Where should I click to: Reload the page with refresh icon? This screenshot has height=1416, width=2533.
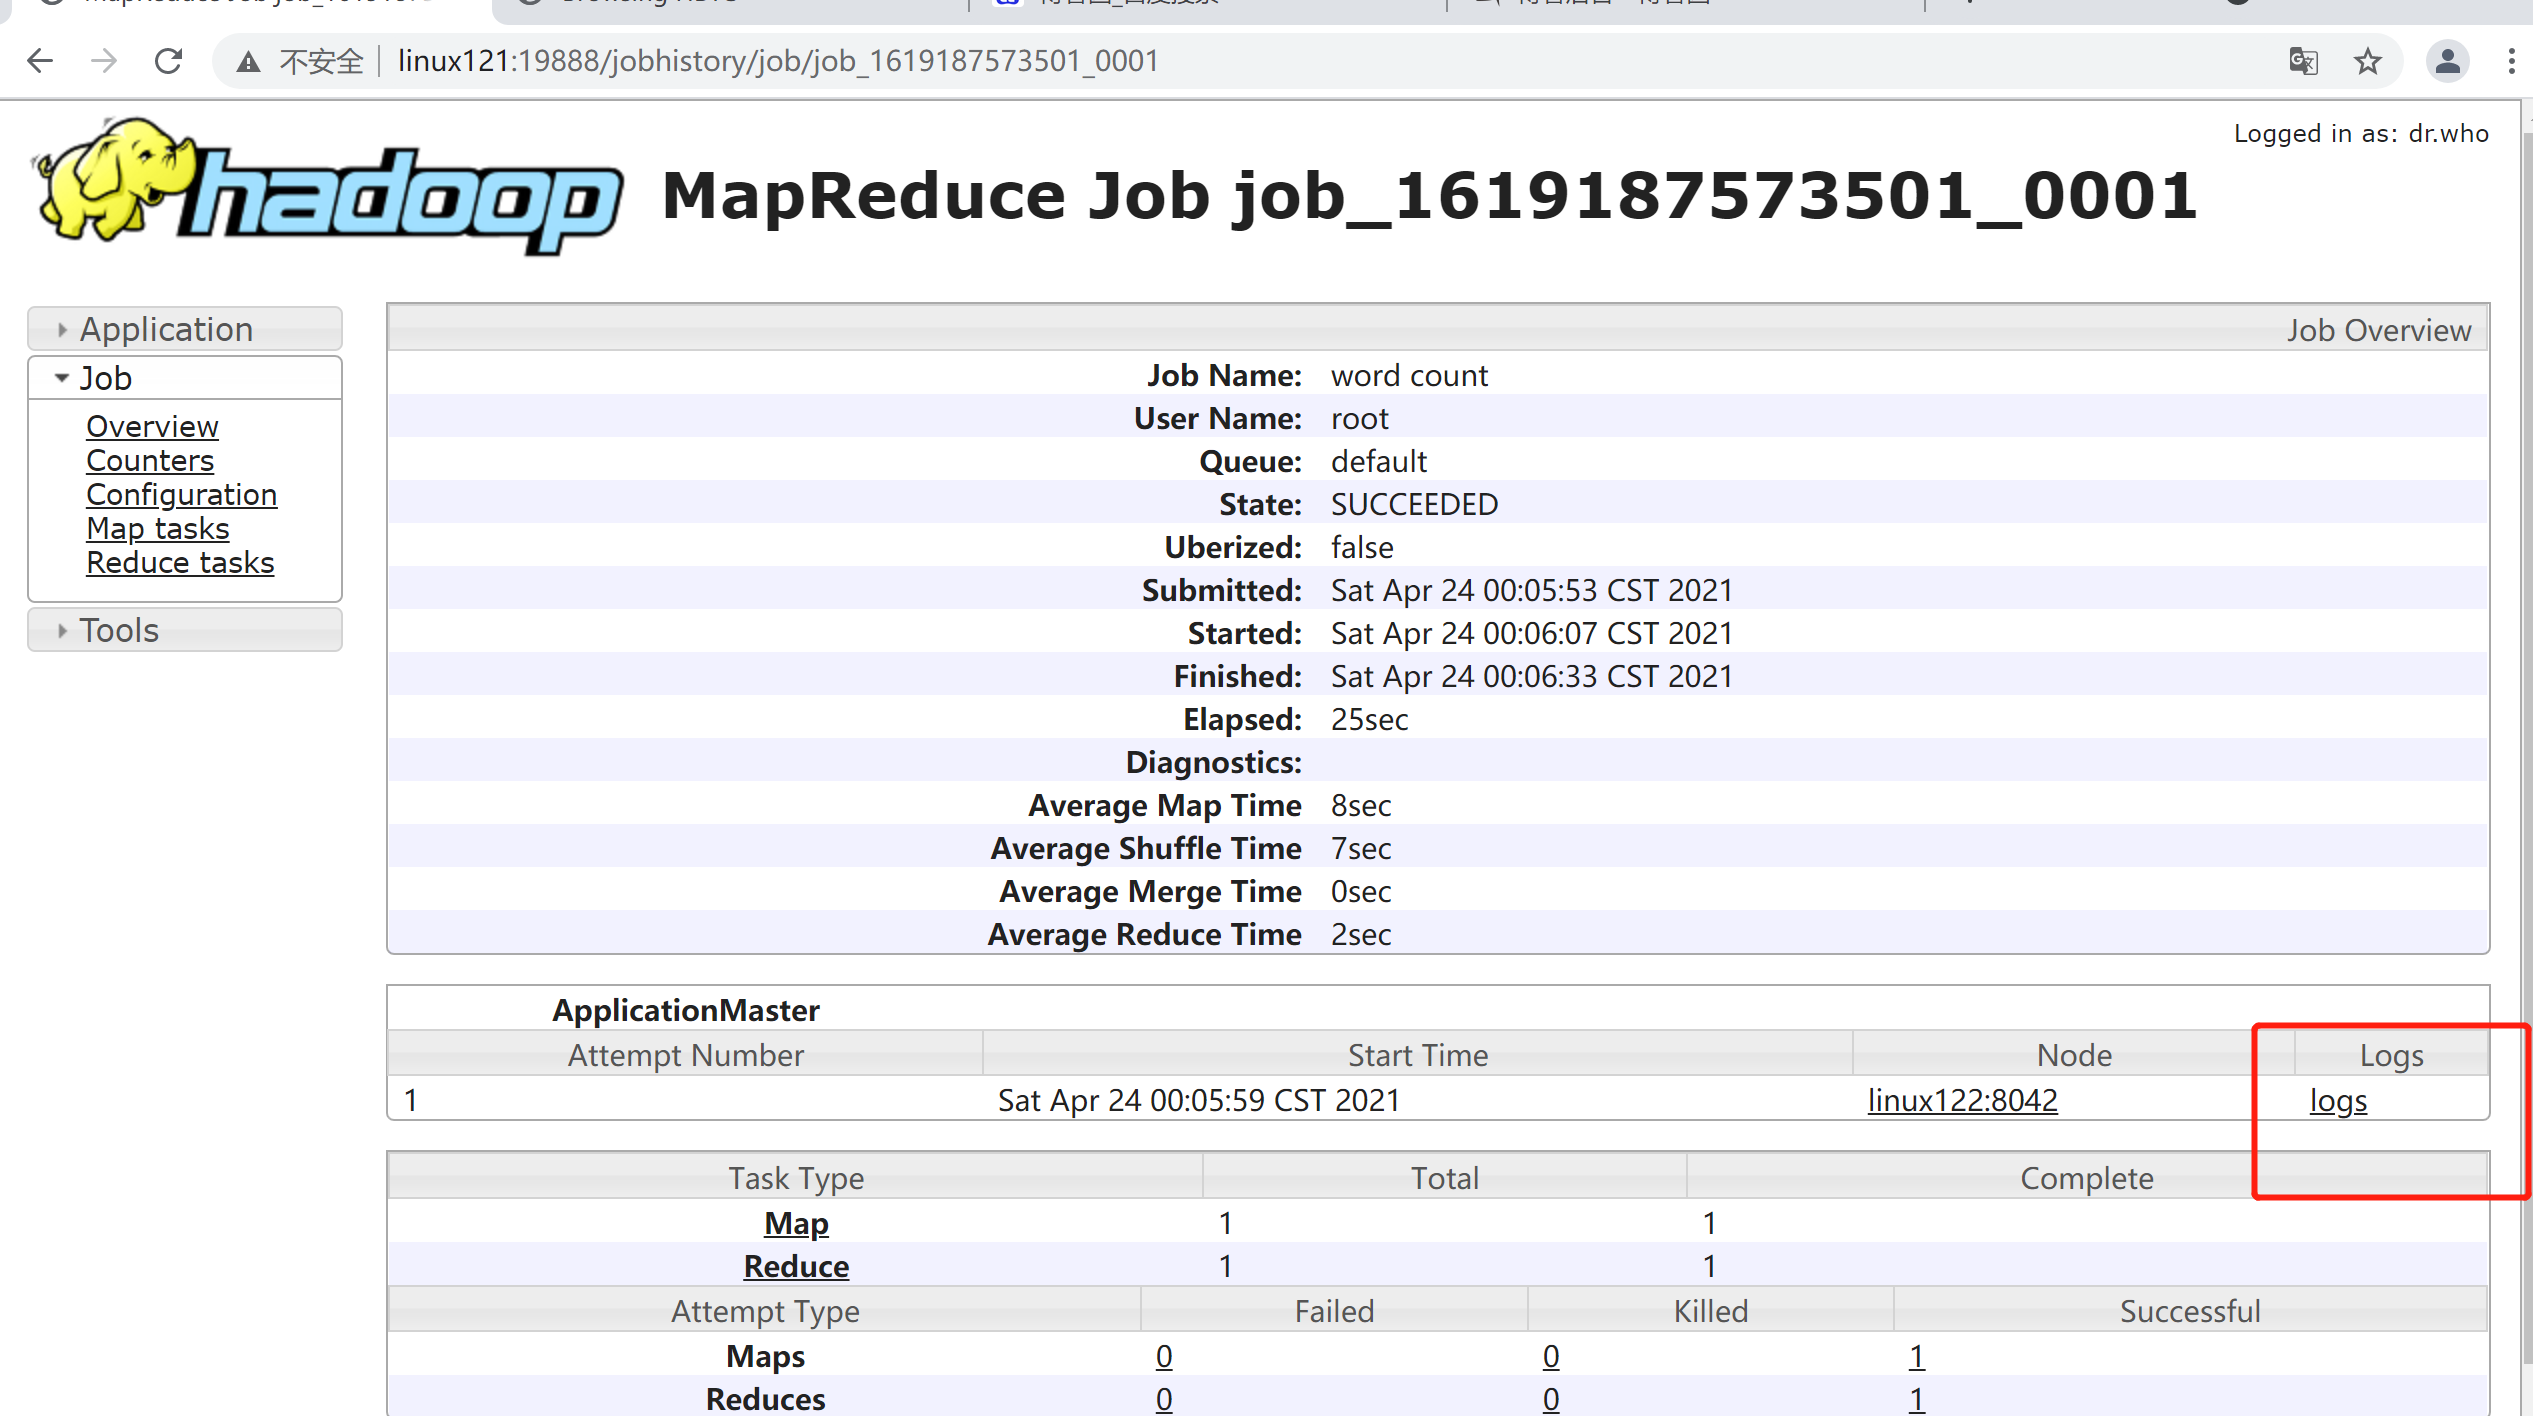click(x=169, y=61)
